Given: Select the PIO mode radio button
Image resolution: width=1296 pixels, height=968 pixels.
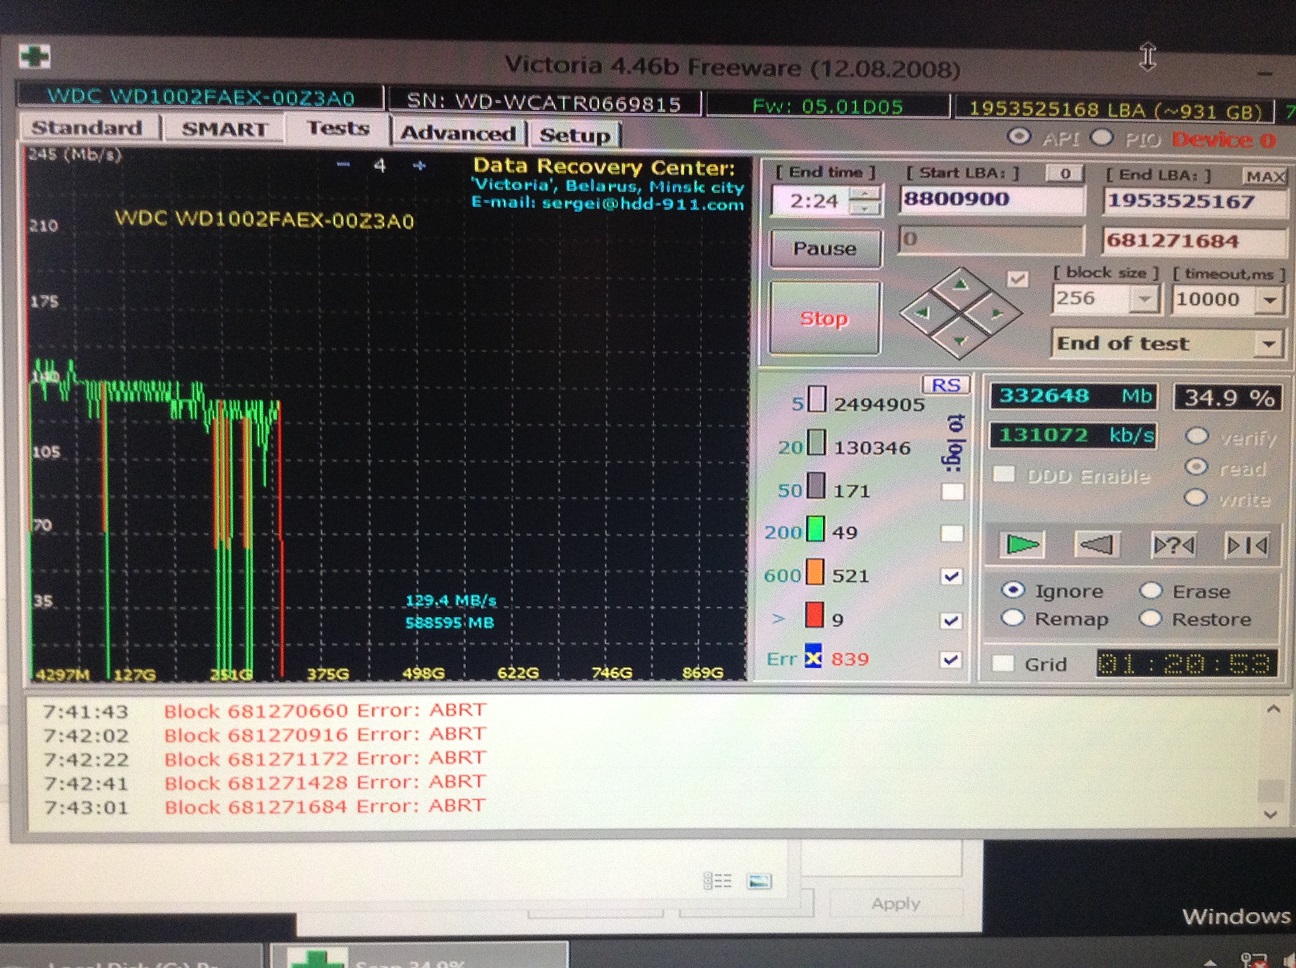Looking at the screenshot, I should tap(1101, 138).
